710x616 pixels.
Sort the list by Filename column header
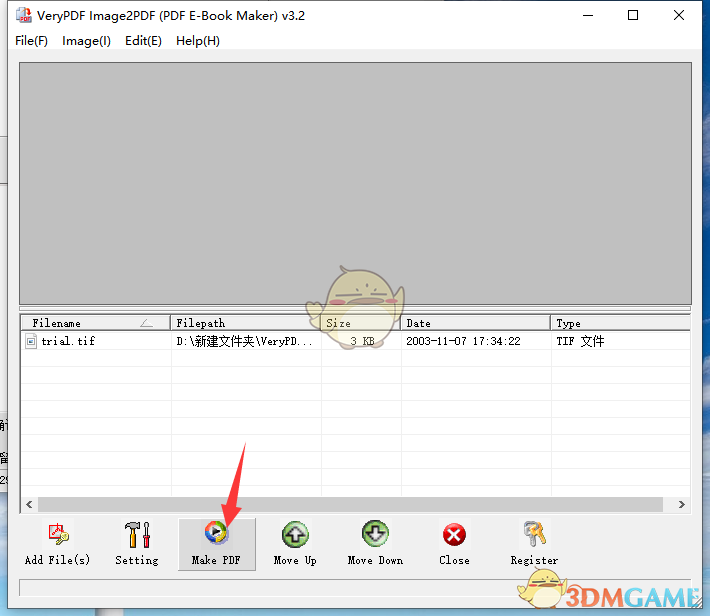click(x=96, y=323)
